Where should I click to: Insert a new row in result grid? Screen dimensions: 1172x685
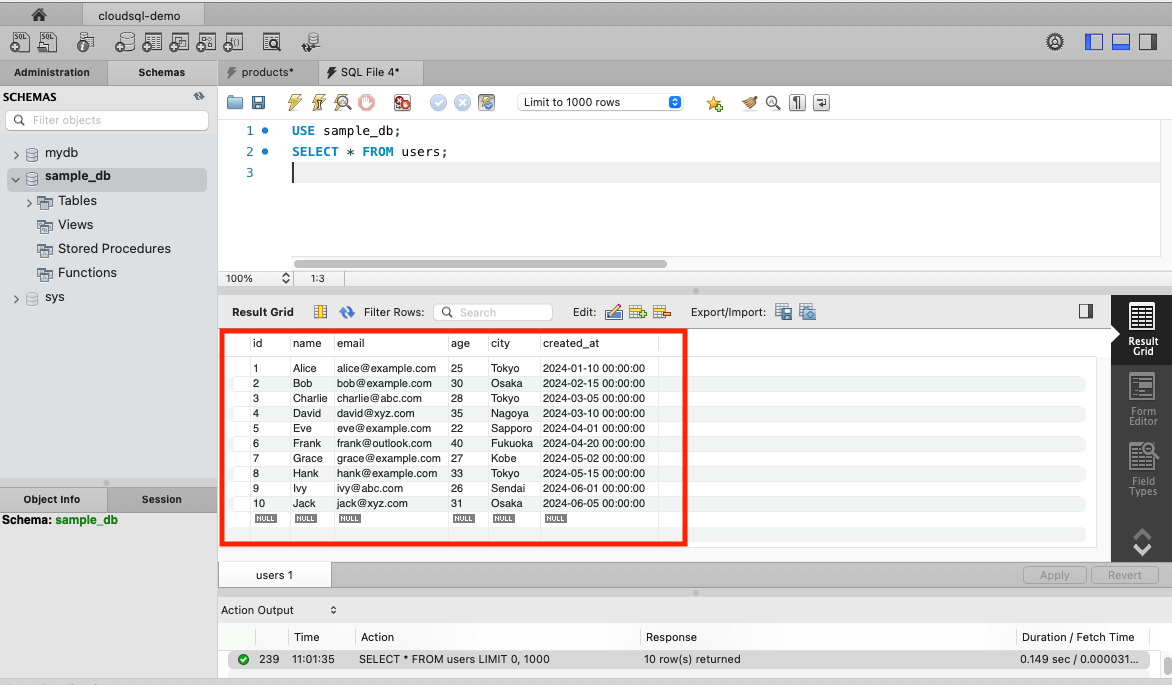tap(638, 312)
